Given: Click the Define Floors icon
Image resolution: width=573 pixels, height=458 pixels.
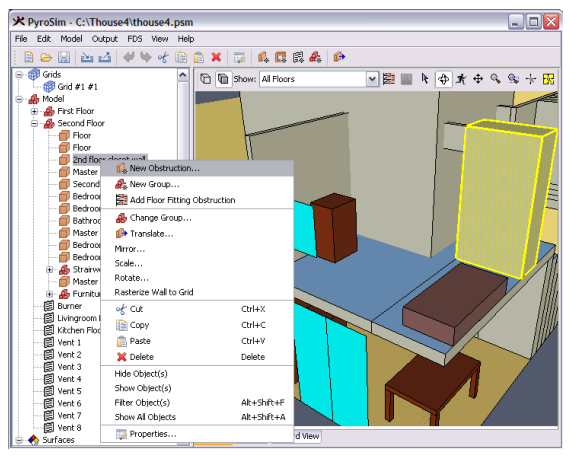Looking at the screenshot, I should tap(389, 79).
